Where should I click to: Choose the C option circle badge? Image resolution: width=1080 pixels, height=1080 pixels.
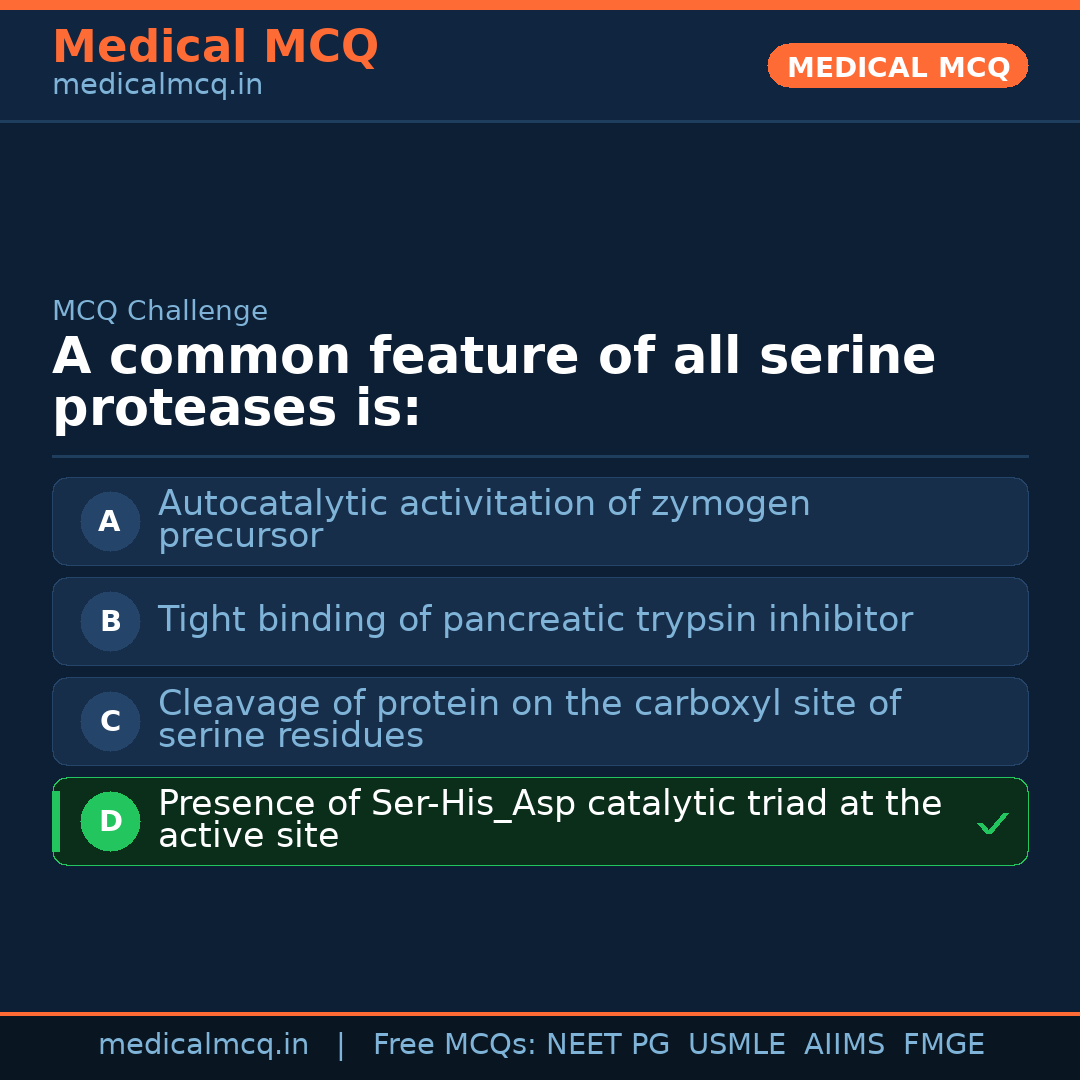110,721
